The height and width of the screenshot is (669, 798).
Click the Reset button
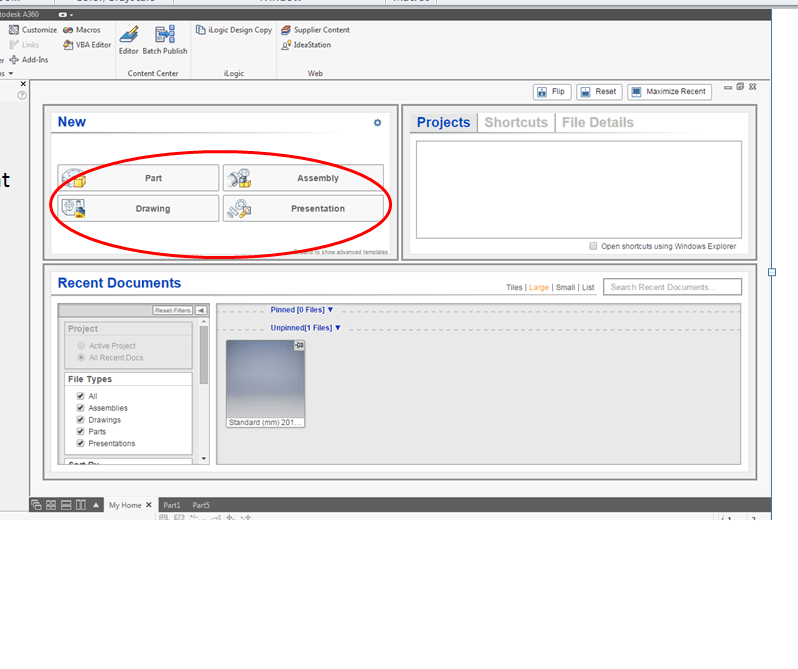click(x=599, y=92)
